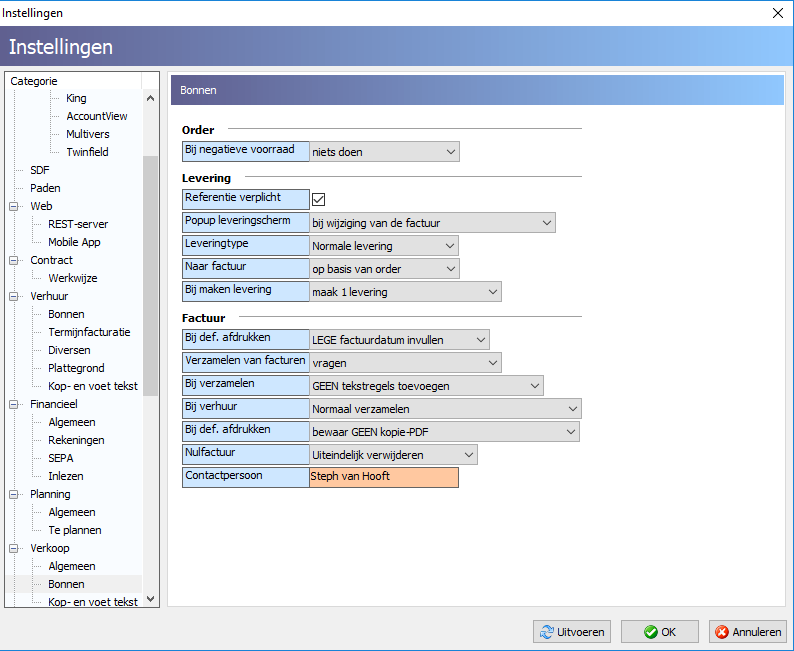The width and height of the screenshot is (794, 651).
Task: Select Termijnfacturatie under Verhuur
Action: [x=89, y=332]
